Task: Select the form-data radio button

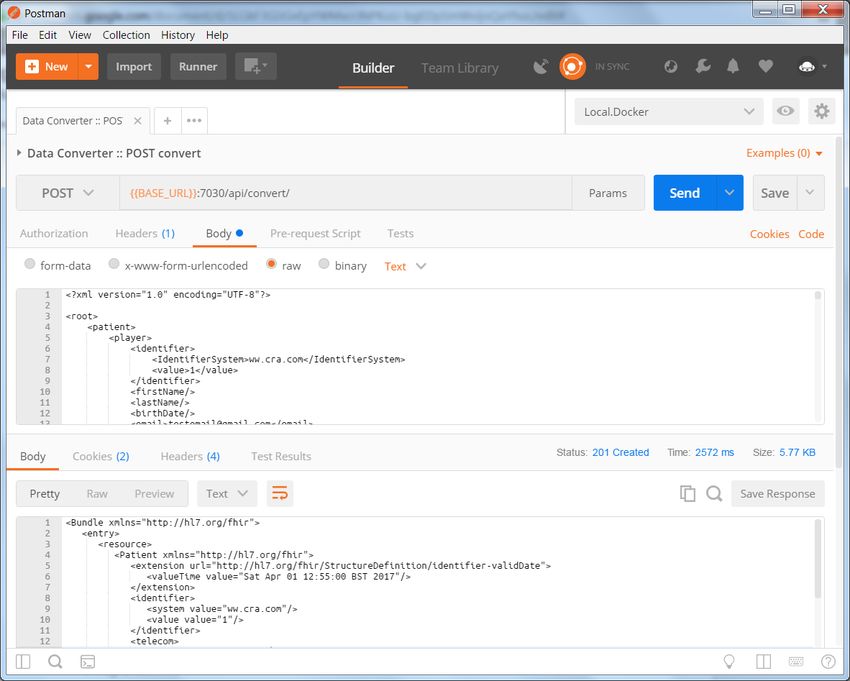Action: pyautogui.click(x=30, y=264)
